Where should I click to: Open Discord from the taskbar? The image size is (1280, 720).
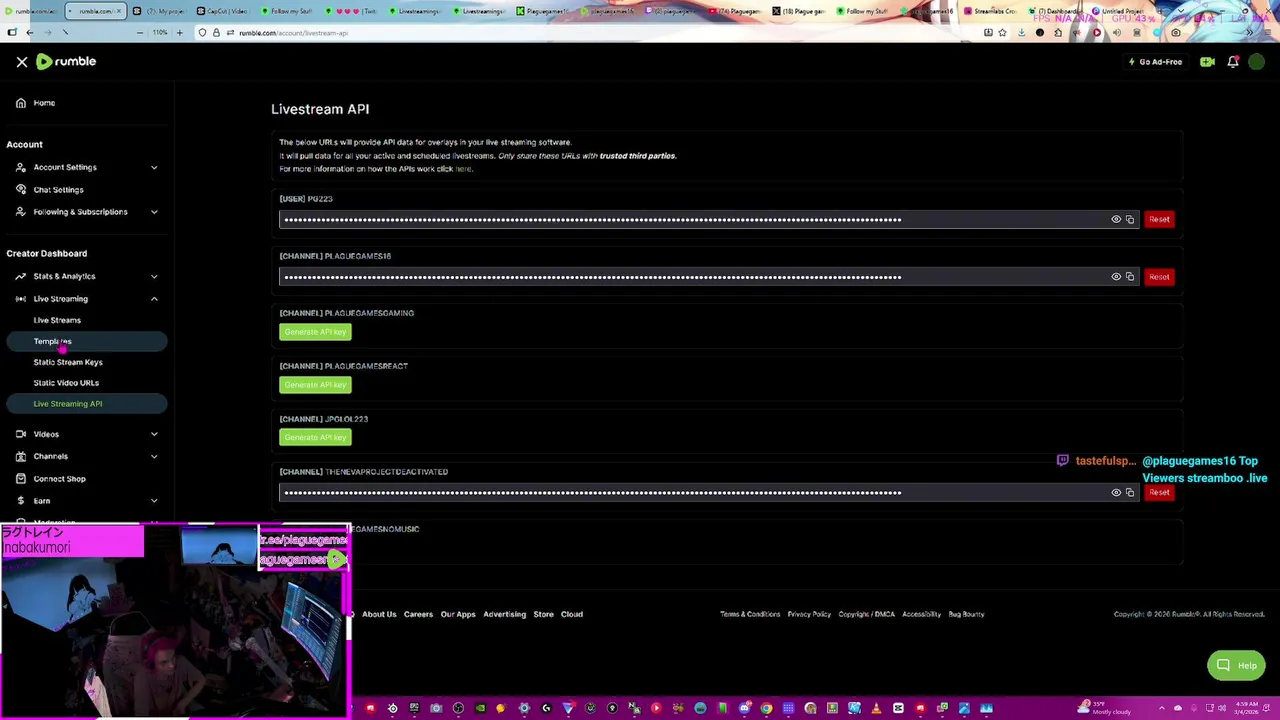(x=744, y=709)
